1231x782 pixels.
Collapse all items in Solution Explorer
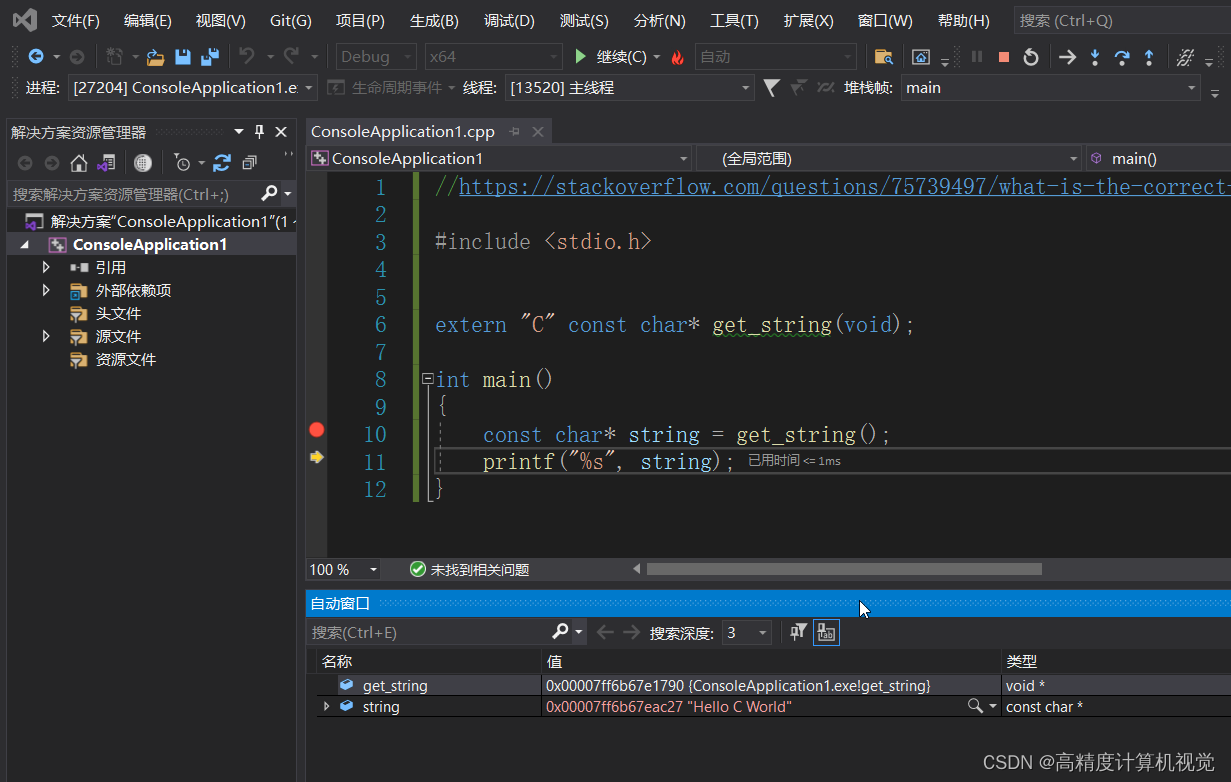pyautogui.click(x=249, y=163)
